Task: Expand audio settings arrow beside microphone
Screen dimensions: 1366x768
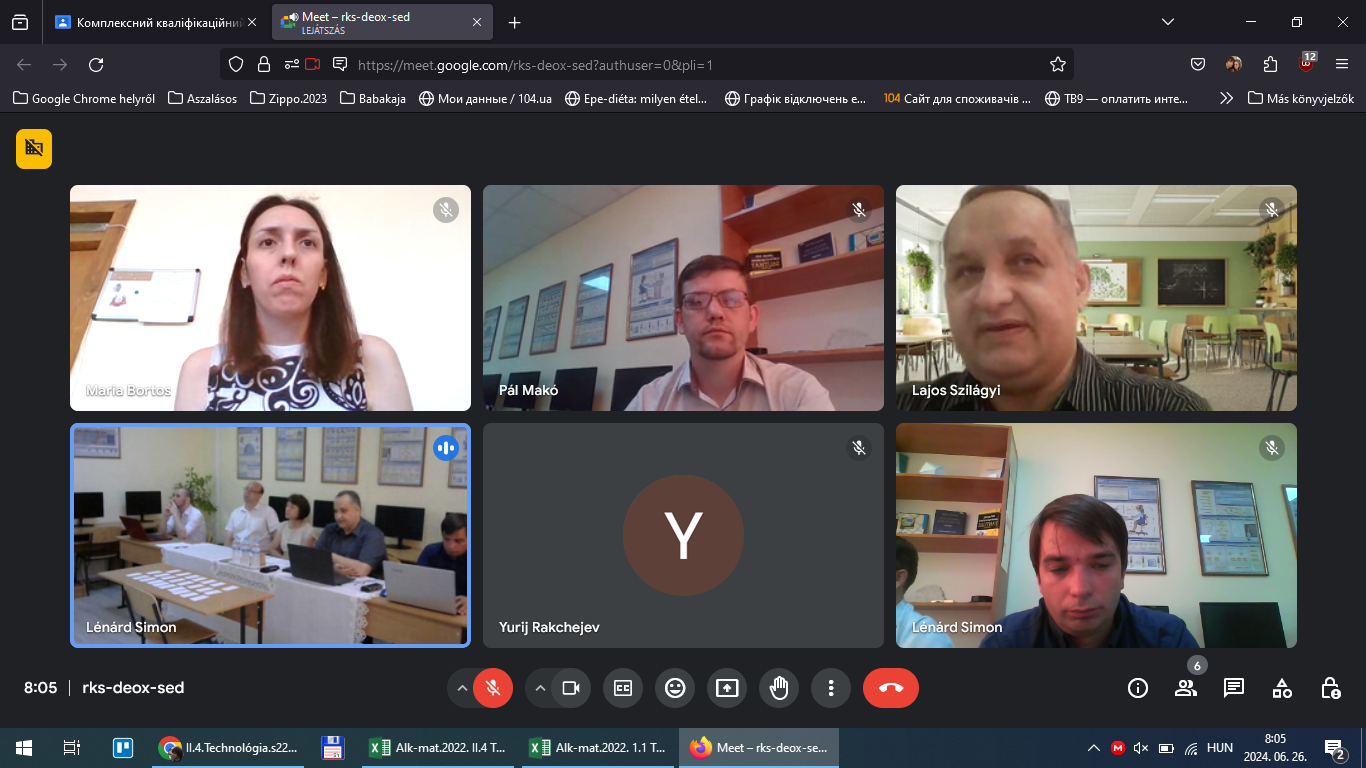Action: pos(462,688)
